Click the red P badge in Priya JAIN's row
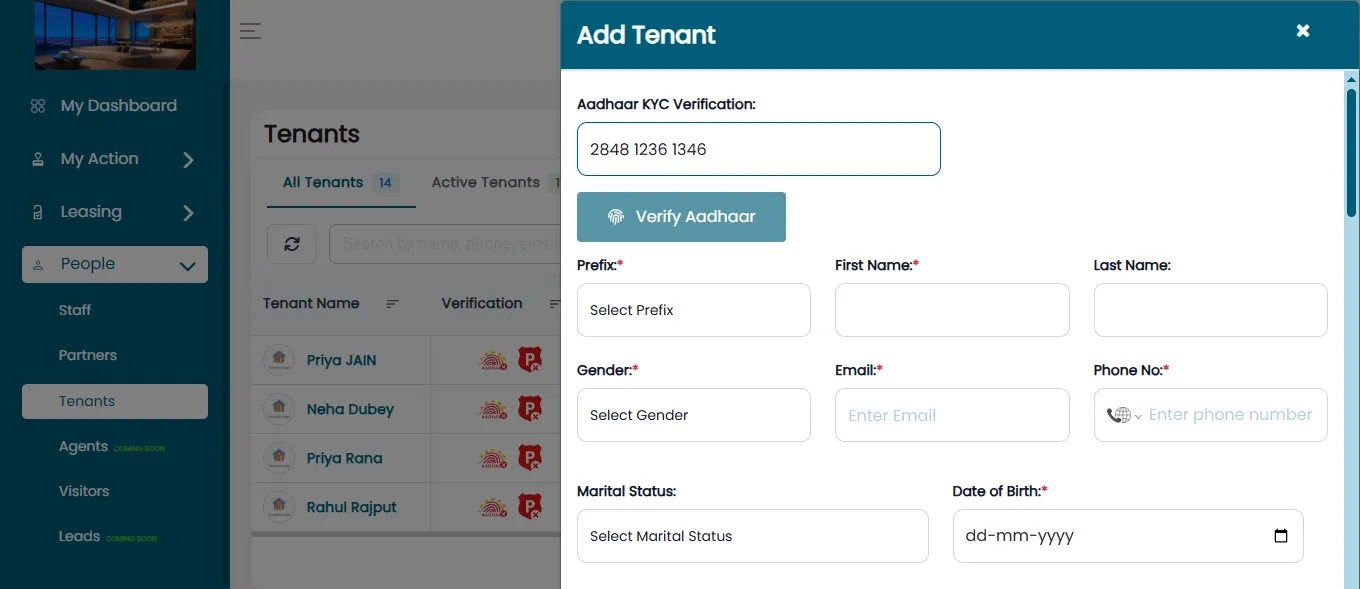Image resolution: width=1360 pixels, height=589 pixels. [x=529, y=360]
